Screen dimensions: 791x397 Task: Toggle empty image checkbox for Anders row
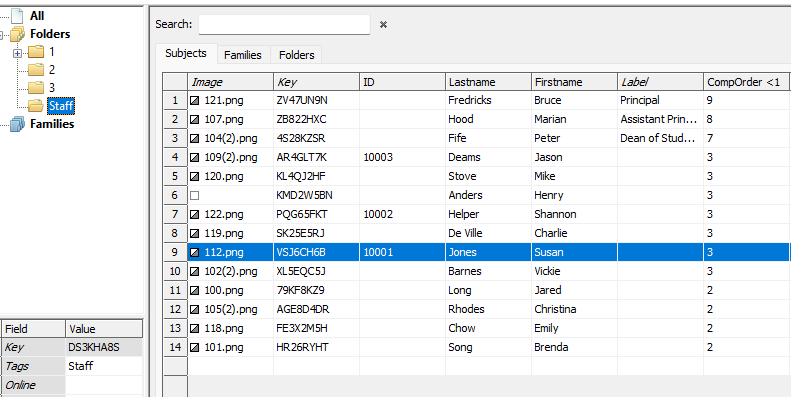tap(194, 195)
